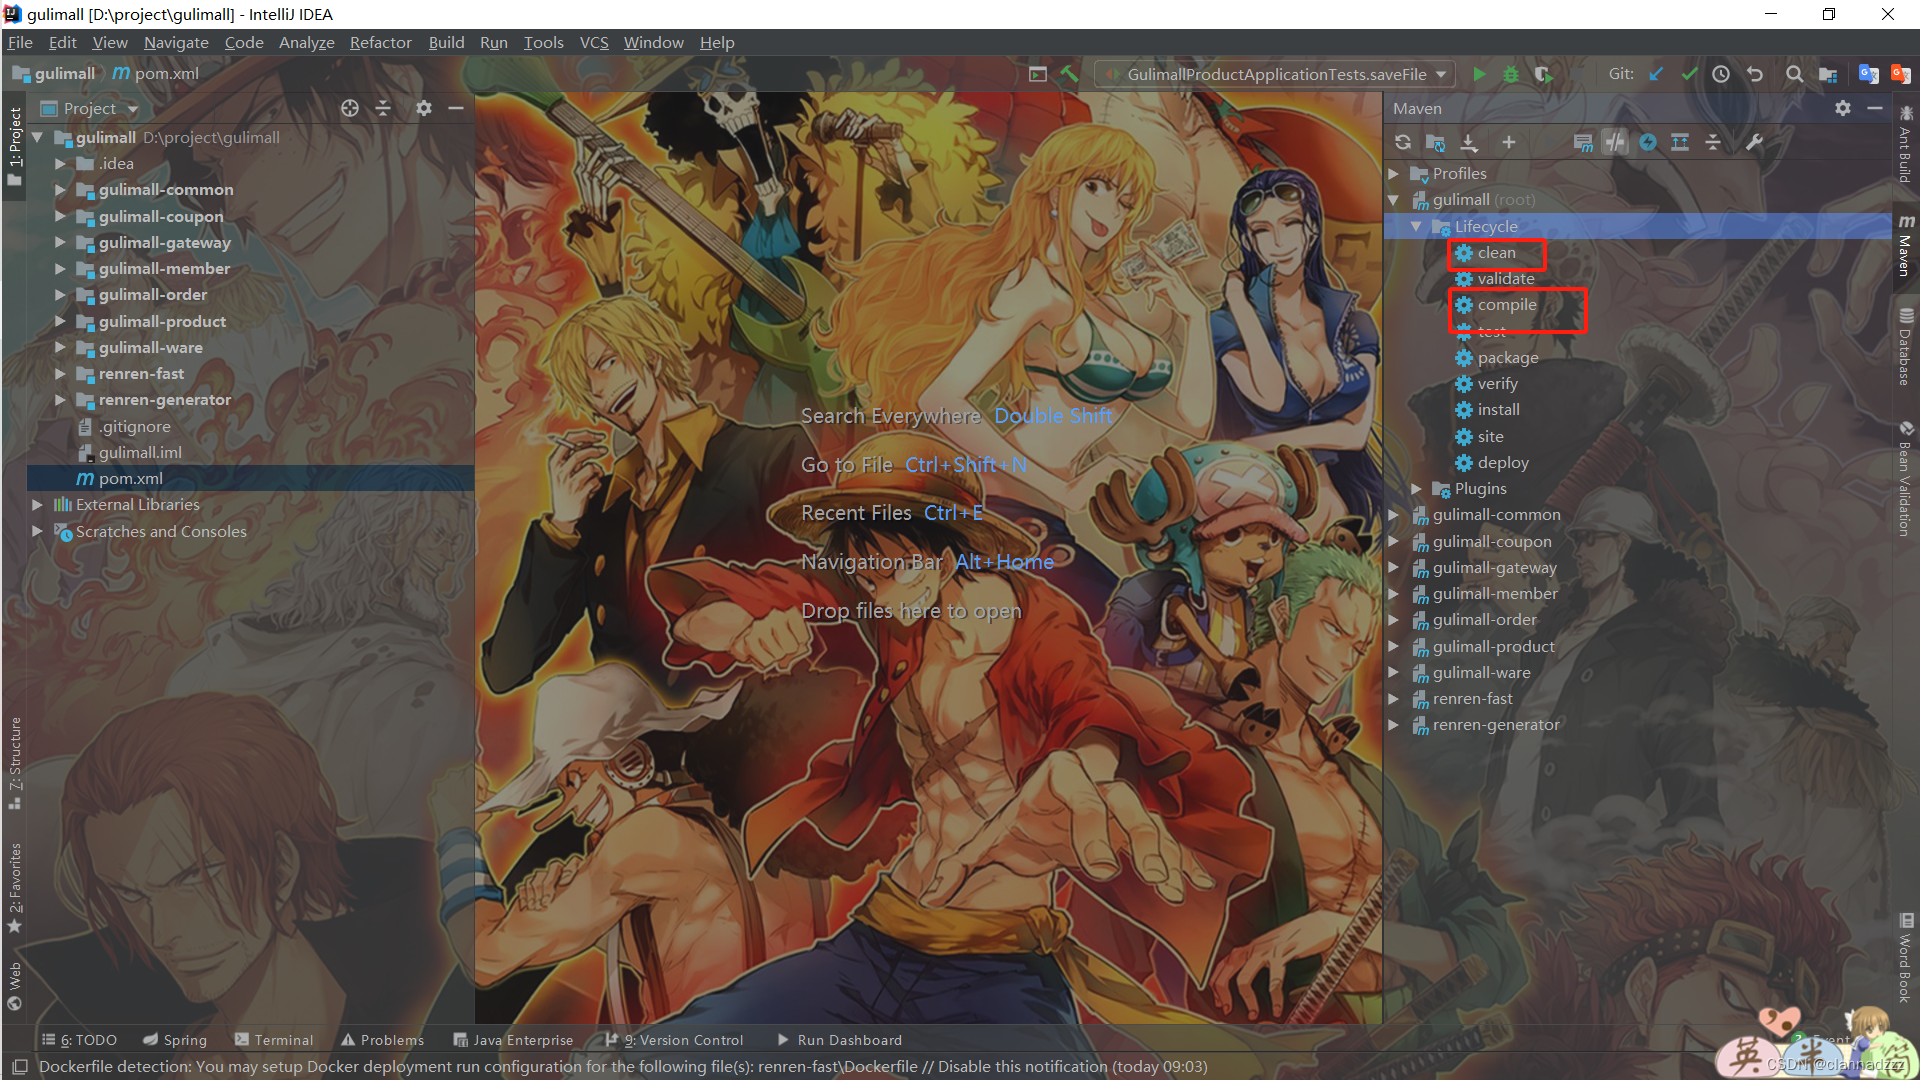Screen dimensions: 1920x1080
Task: Collapse Lifecycle node in Maven panel
Action: pos(1416,226)
